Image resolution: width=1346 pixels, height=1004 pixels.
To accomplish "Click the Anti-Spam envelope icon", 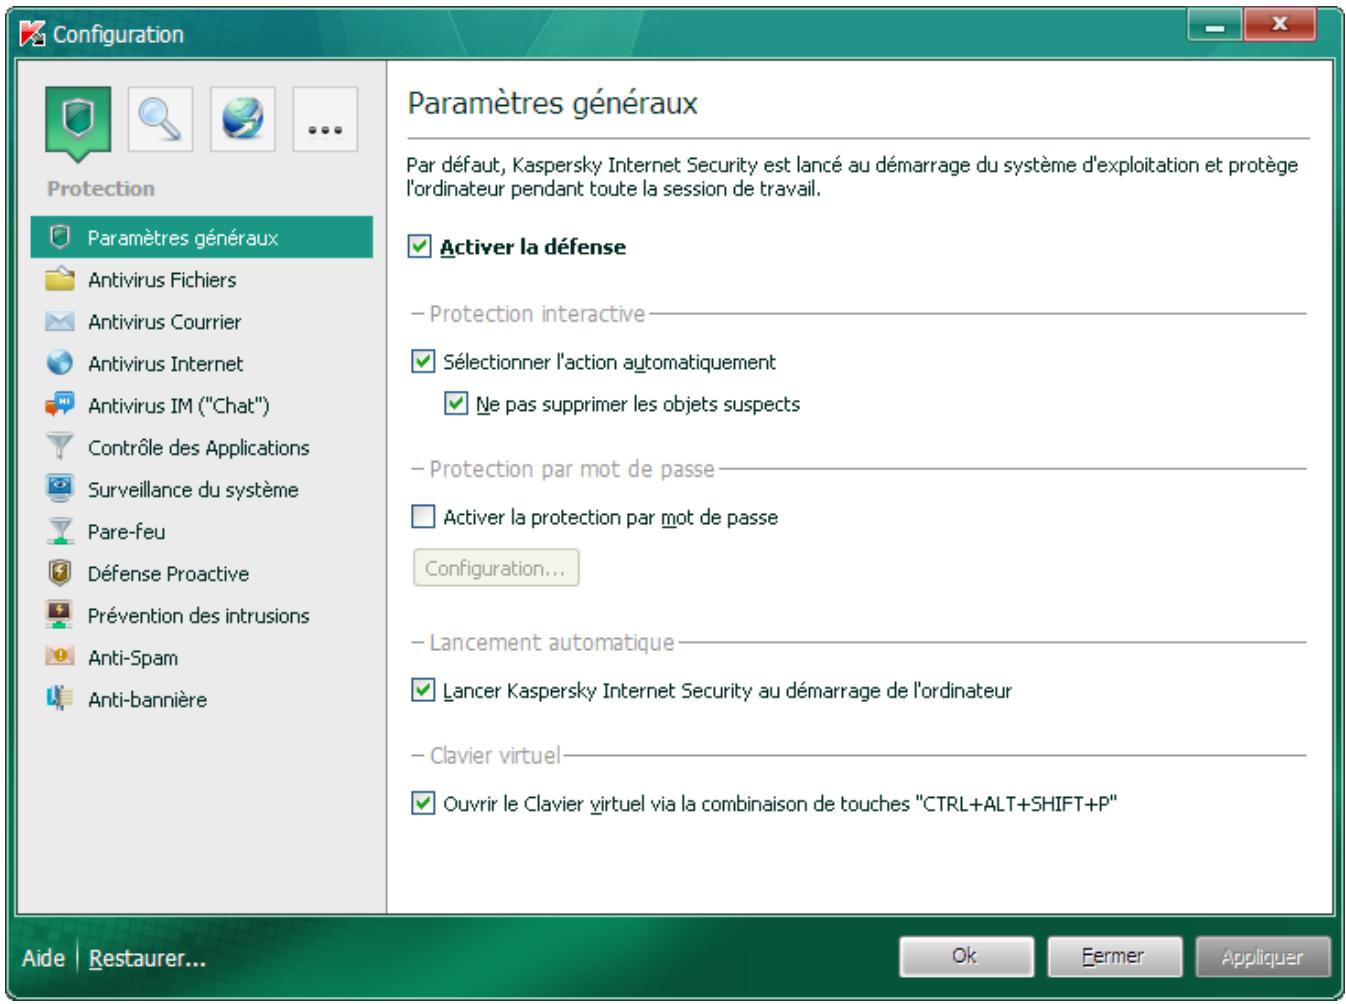I will pos(60,657).
